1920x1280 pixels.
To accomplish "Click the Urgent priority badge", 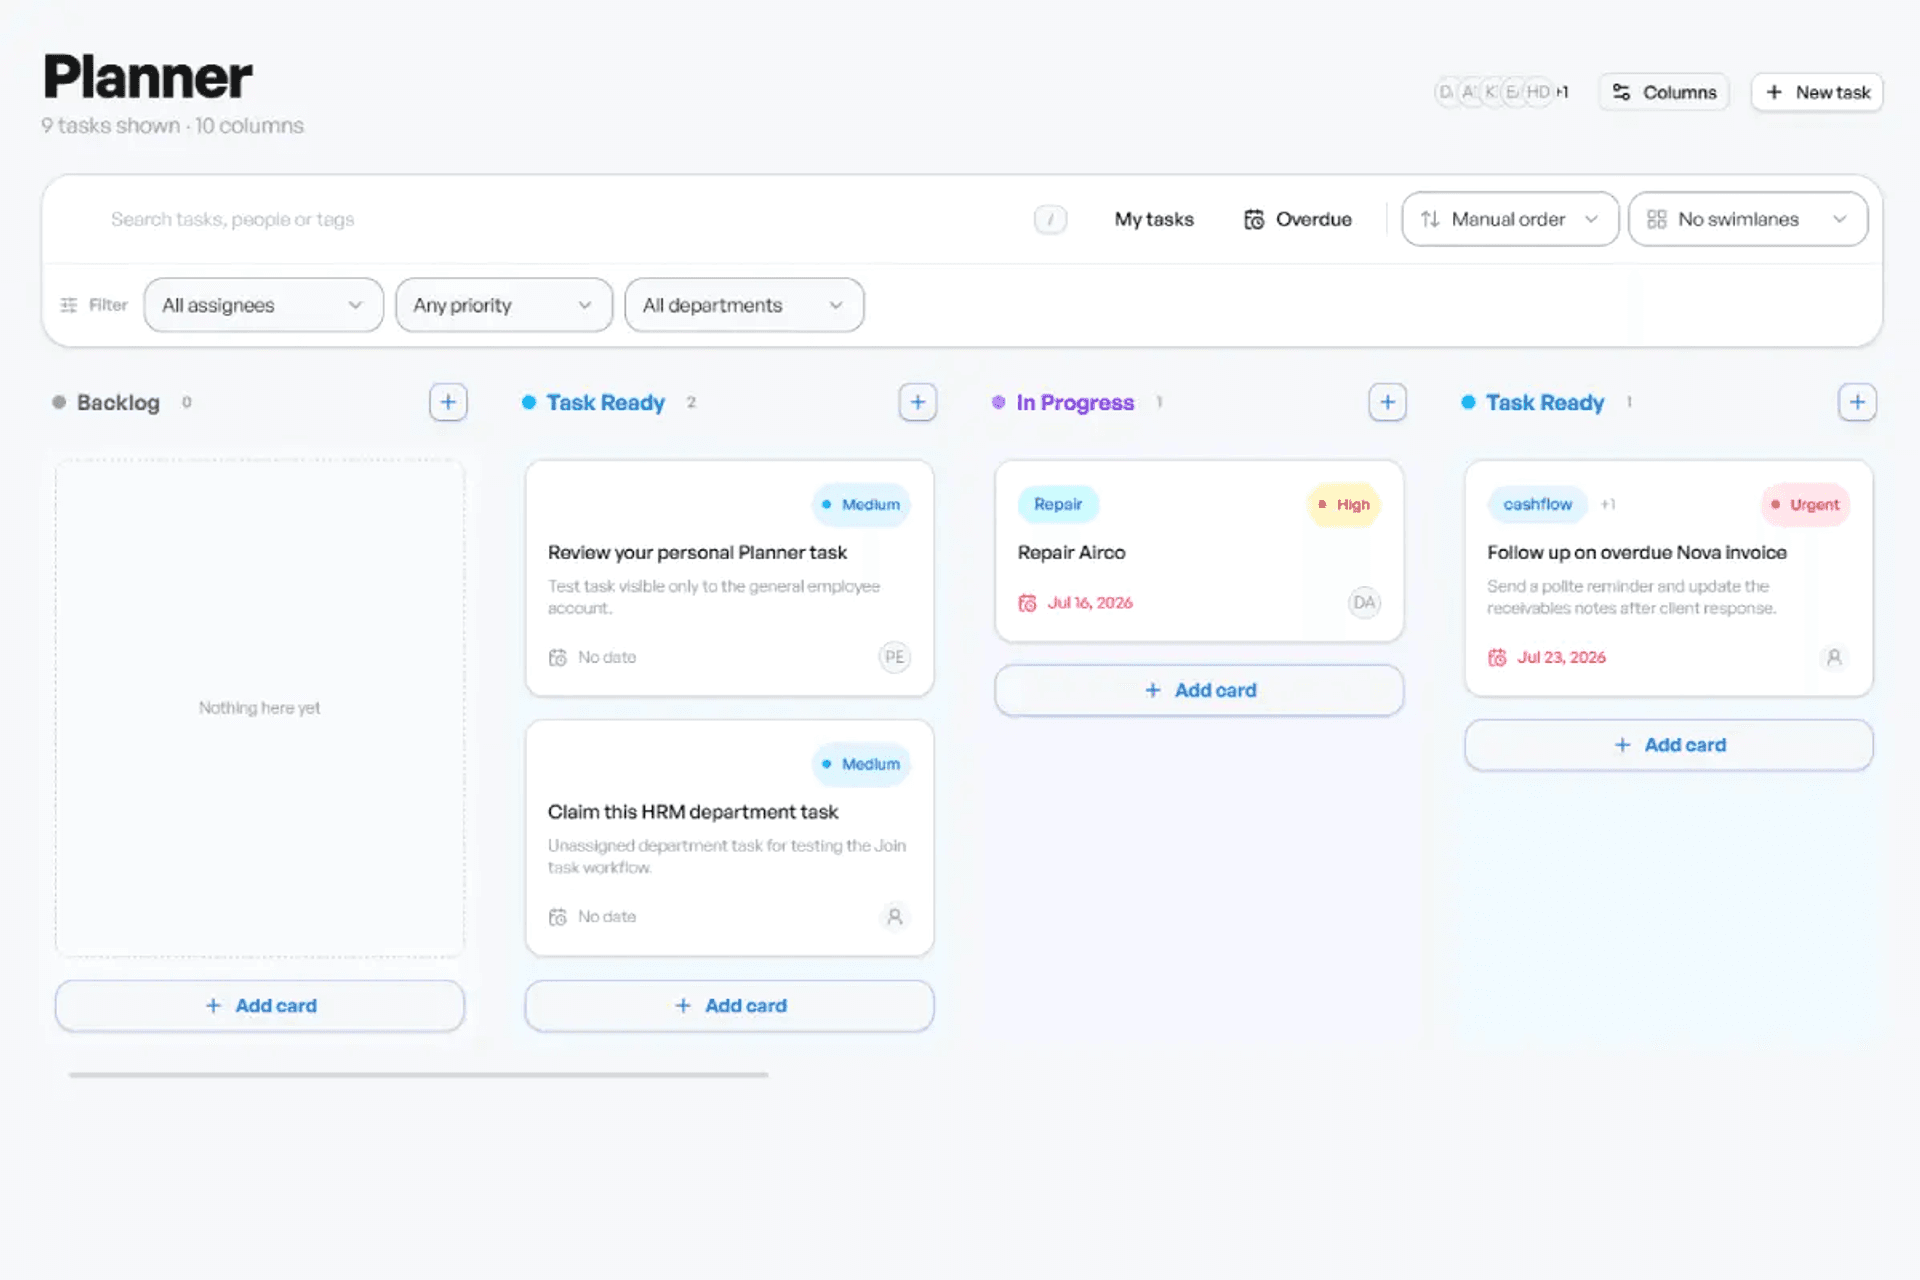I will pyautogui.click(x=1805, y=505).
